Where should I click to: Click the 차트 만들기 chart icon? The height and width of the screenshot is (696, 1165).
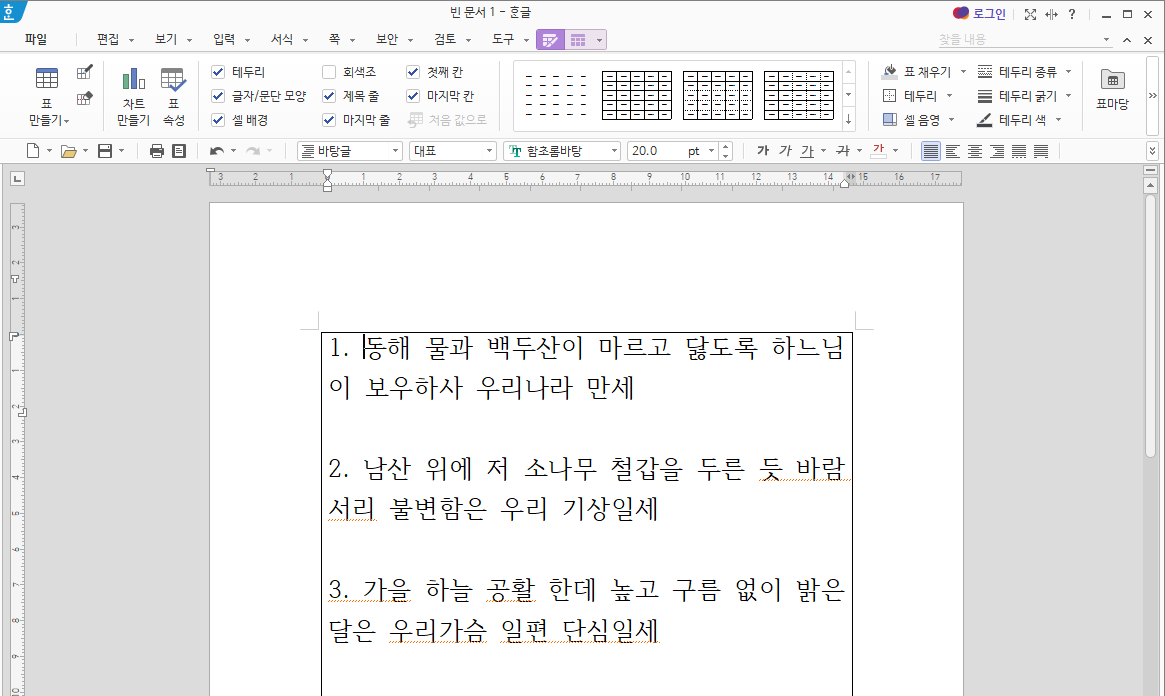click(134, 96)
